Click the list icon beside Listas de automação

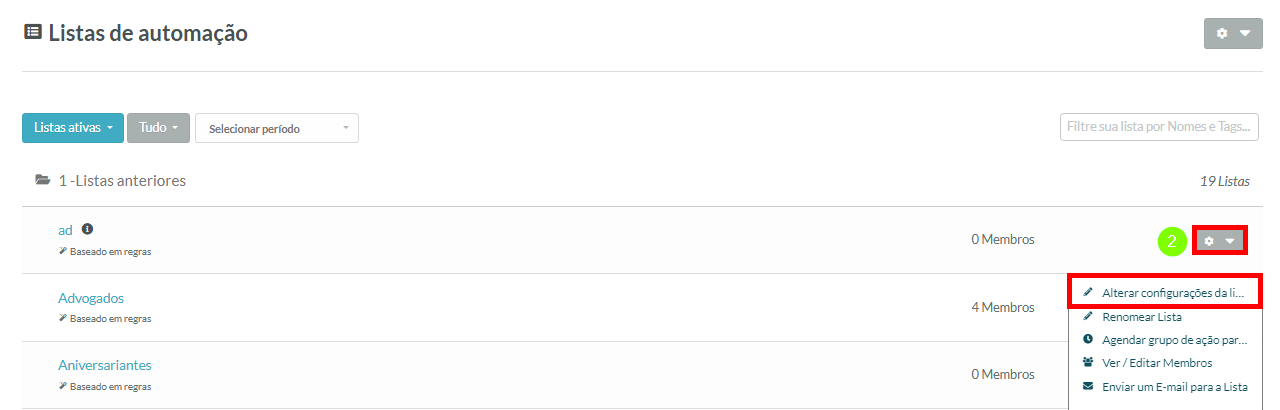click(33, 33)
